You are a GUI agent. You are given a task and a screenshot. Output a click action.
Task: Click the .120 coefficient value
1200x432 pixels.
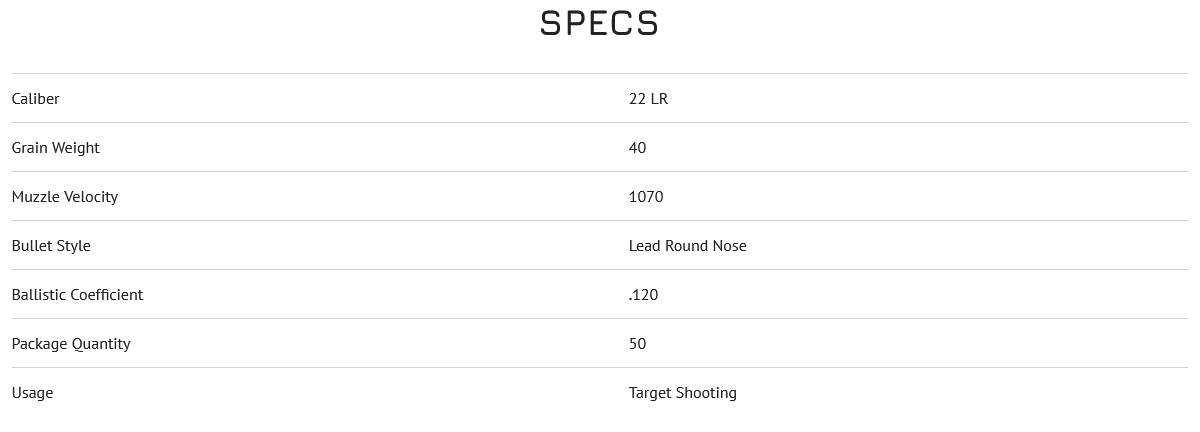tap(644, 295)
